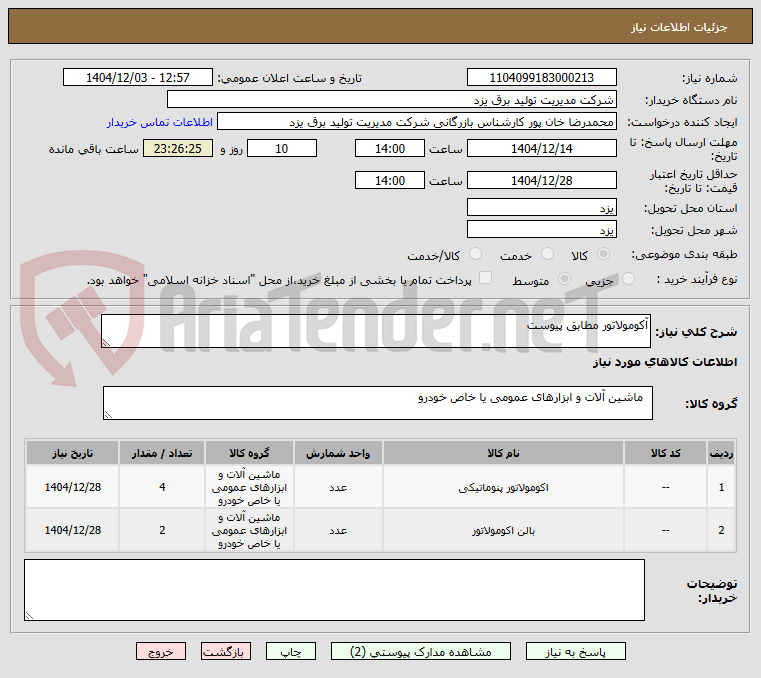Click quantity 4 in row 1
761x678 pixels.
pos(162,487)
